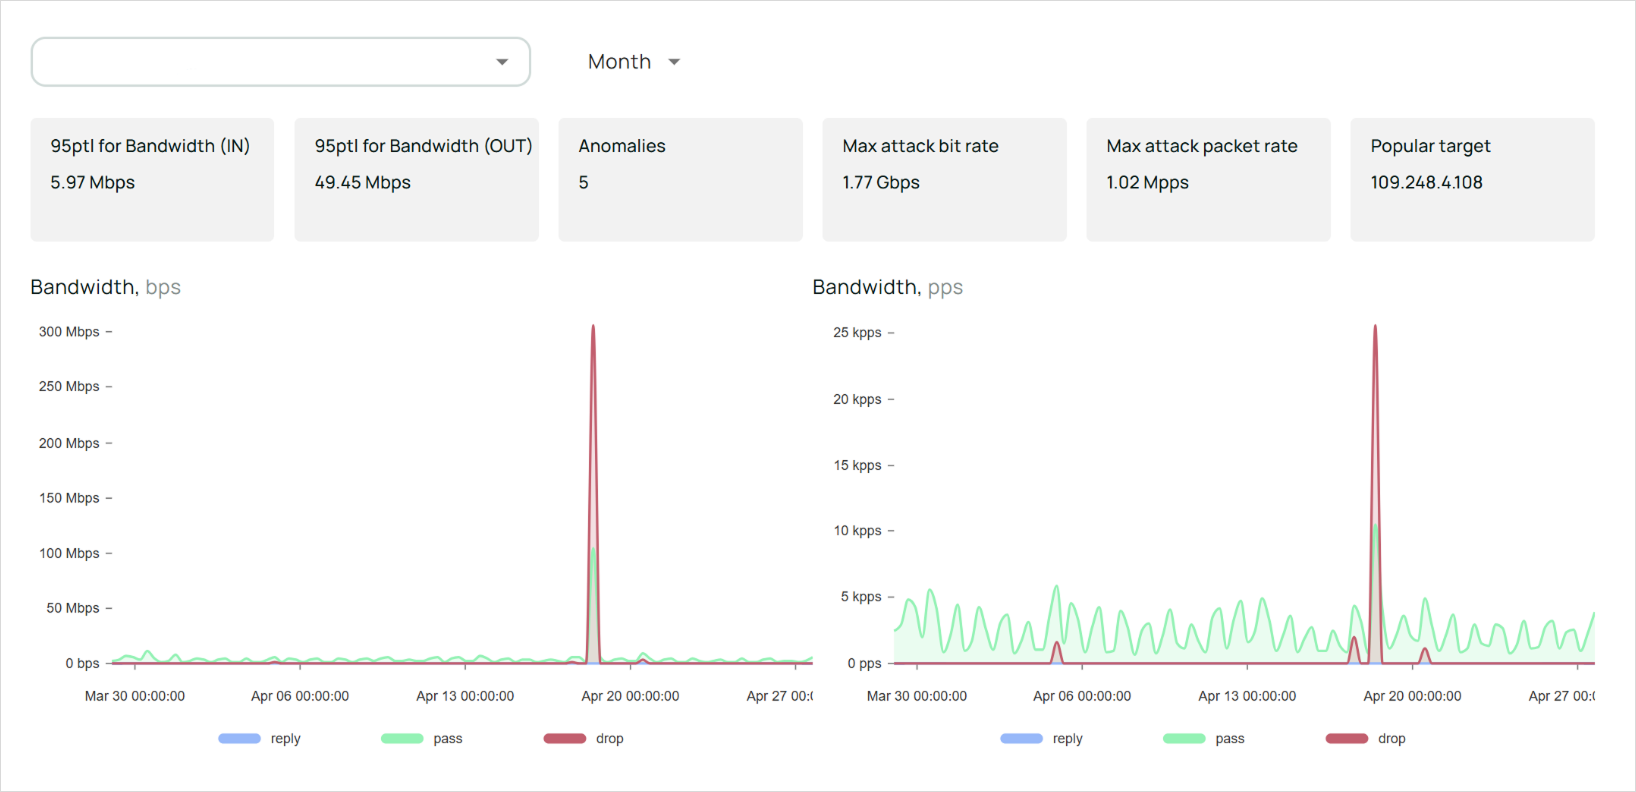Screen dimensions: 1636x792
Task: Click the 10 kpps y-axis label
Action: (x=857, y=531)
